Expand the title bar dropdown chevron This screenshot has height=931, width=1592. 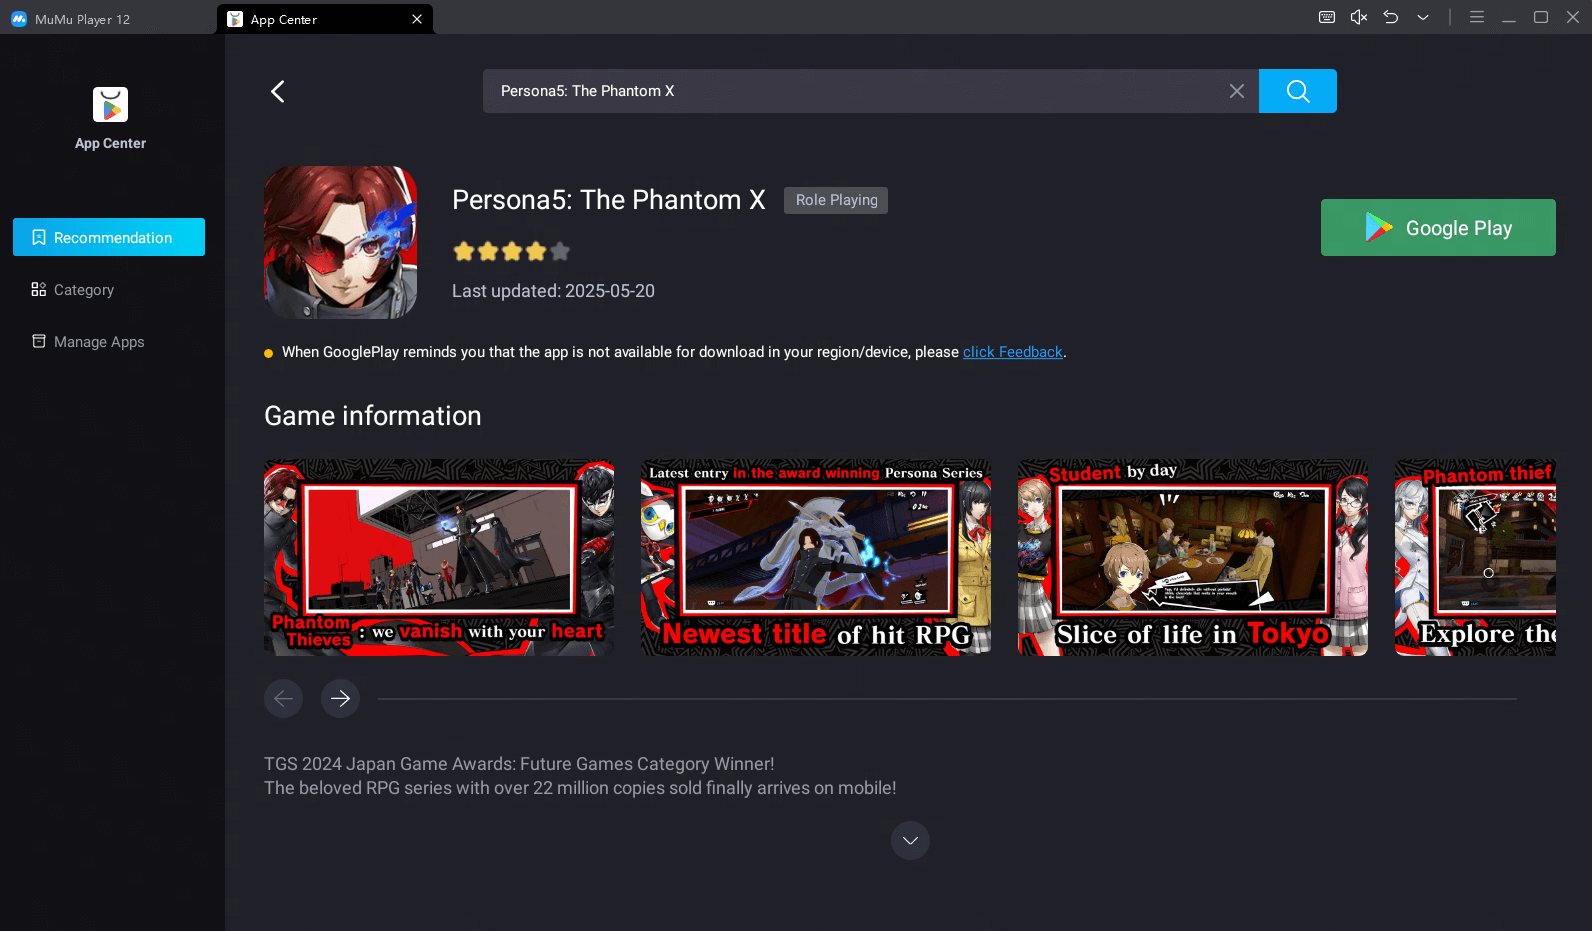click(1423, 17)
